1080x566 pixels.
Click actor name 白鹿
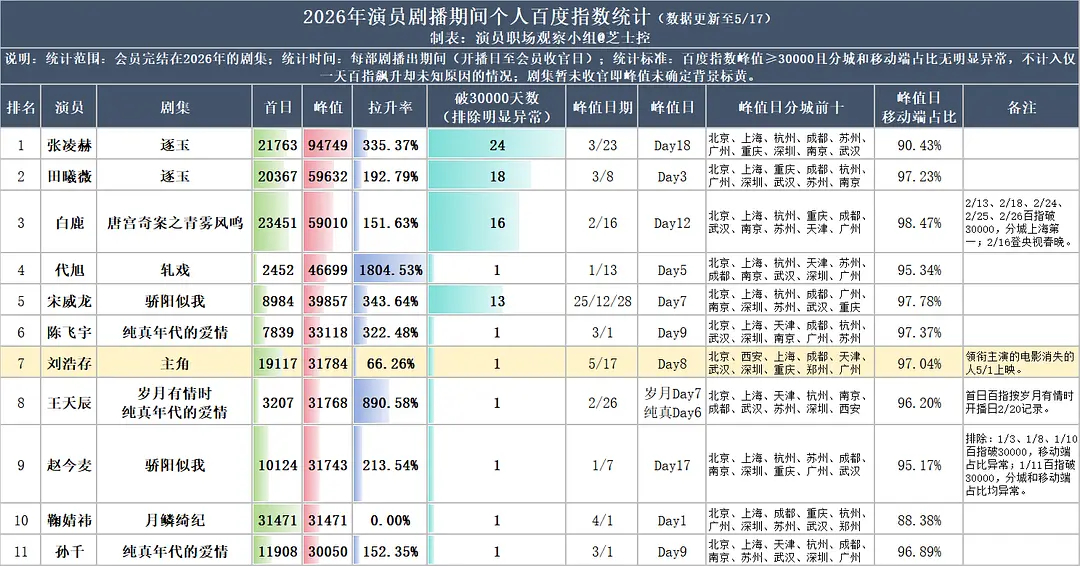[70, 223]
